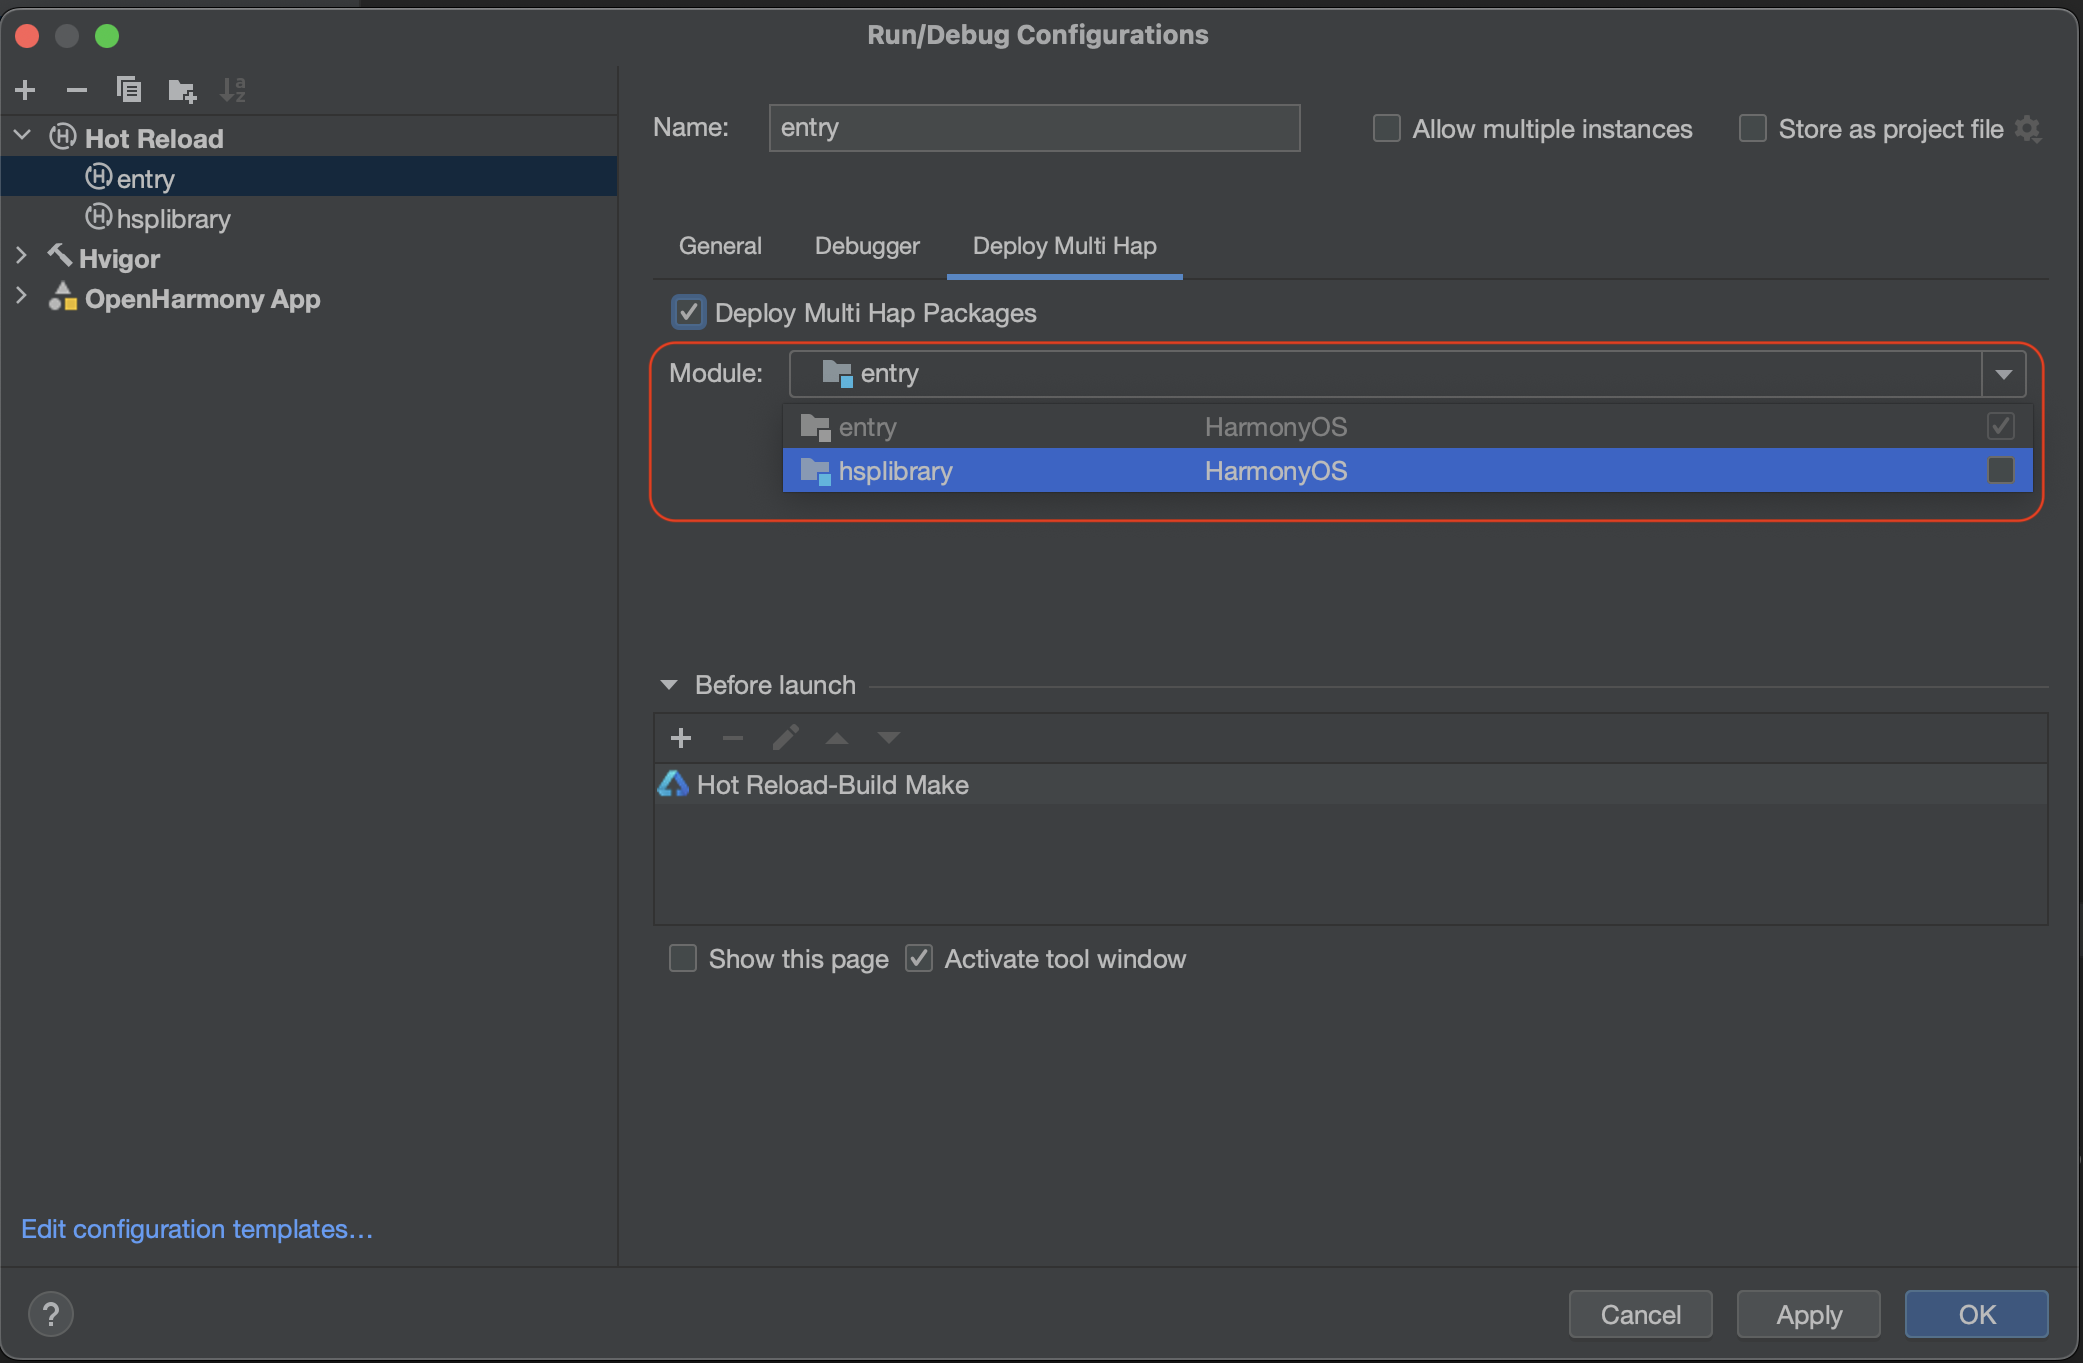Switch to the General tab
Image resolution: width=2083 pixels, height=1363 pixels.
720,246
